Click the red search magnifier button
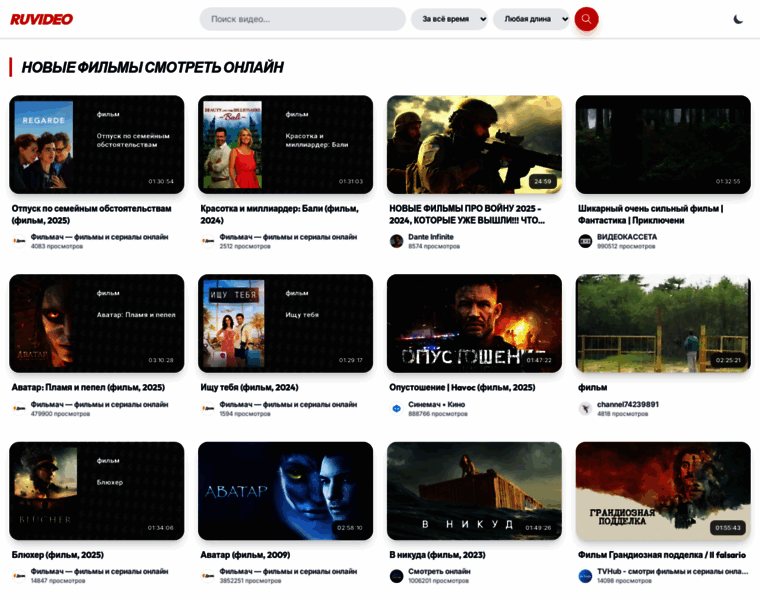This screenshot has width=760, height=600. click(586, 19)
